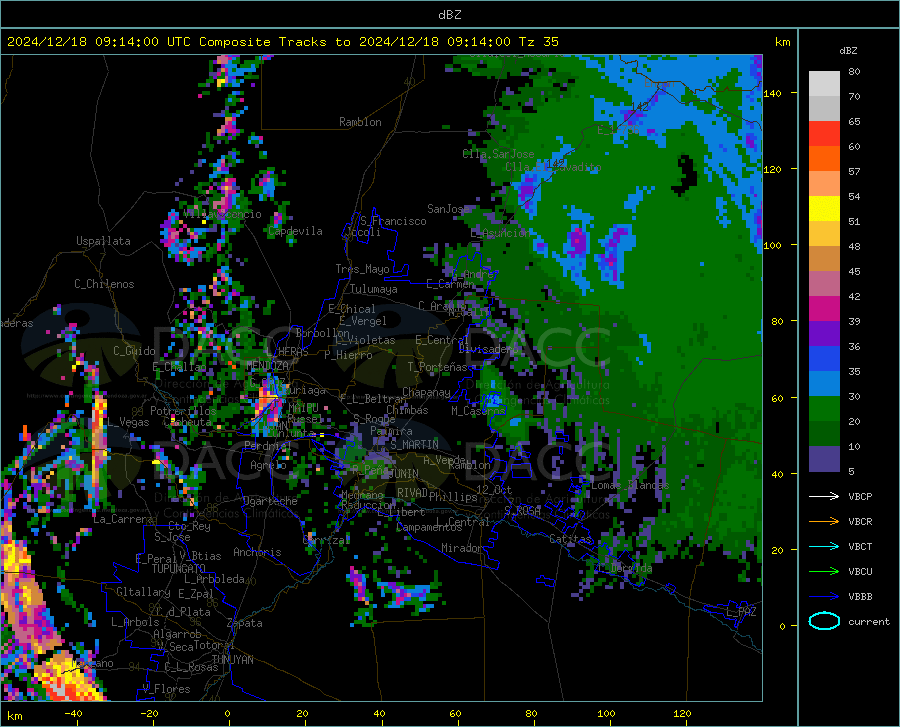Select the Anchoris place label
900x727 pixels.
point(257,553)
